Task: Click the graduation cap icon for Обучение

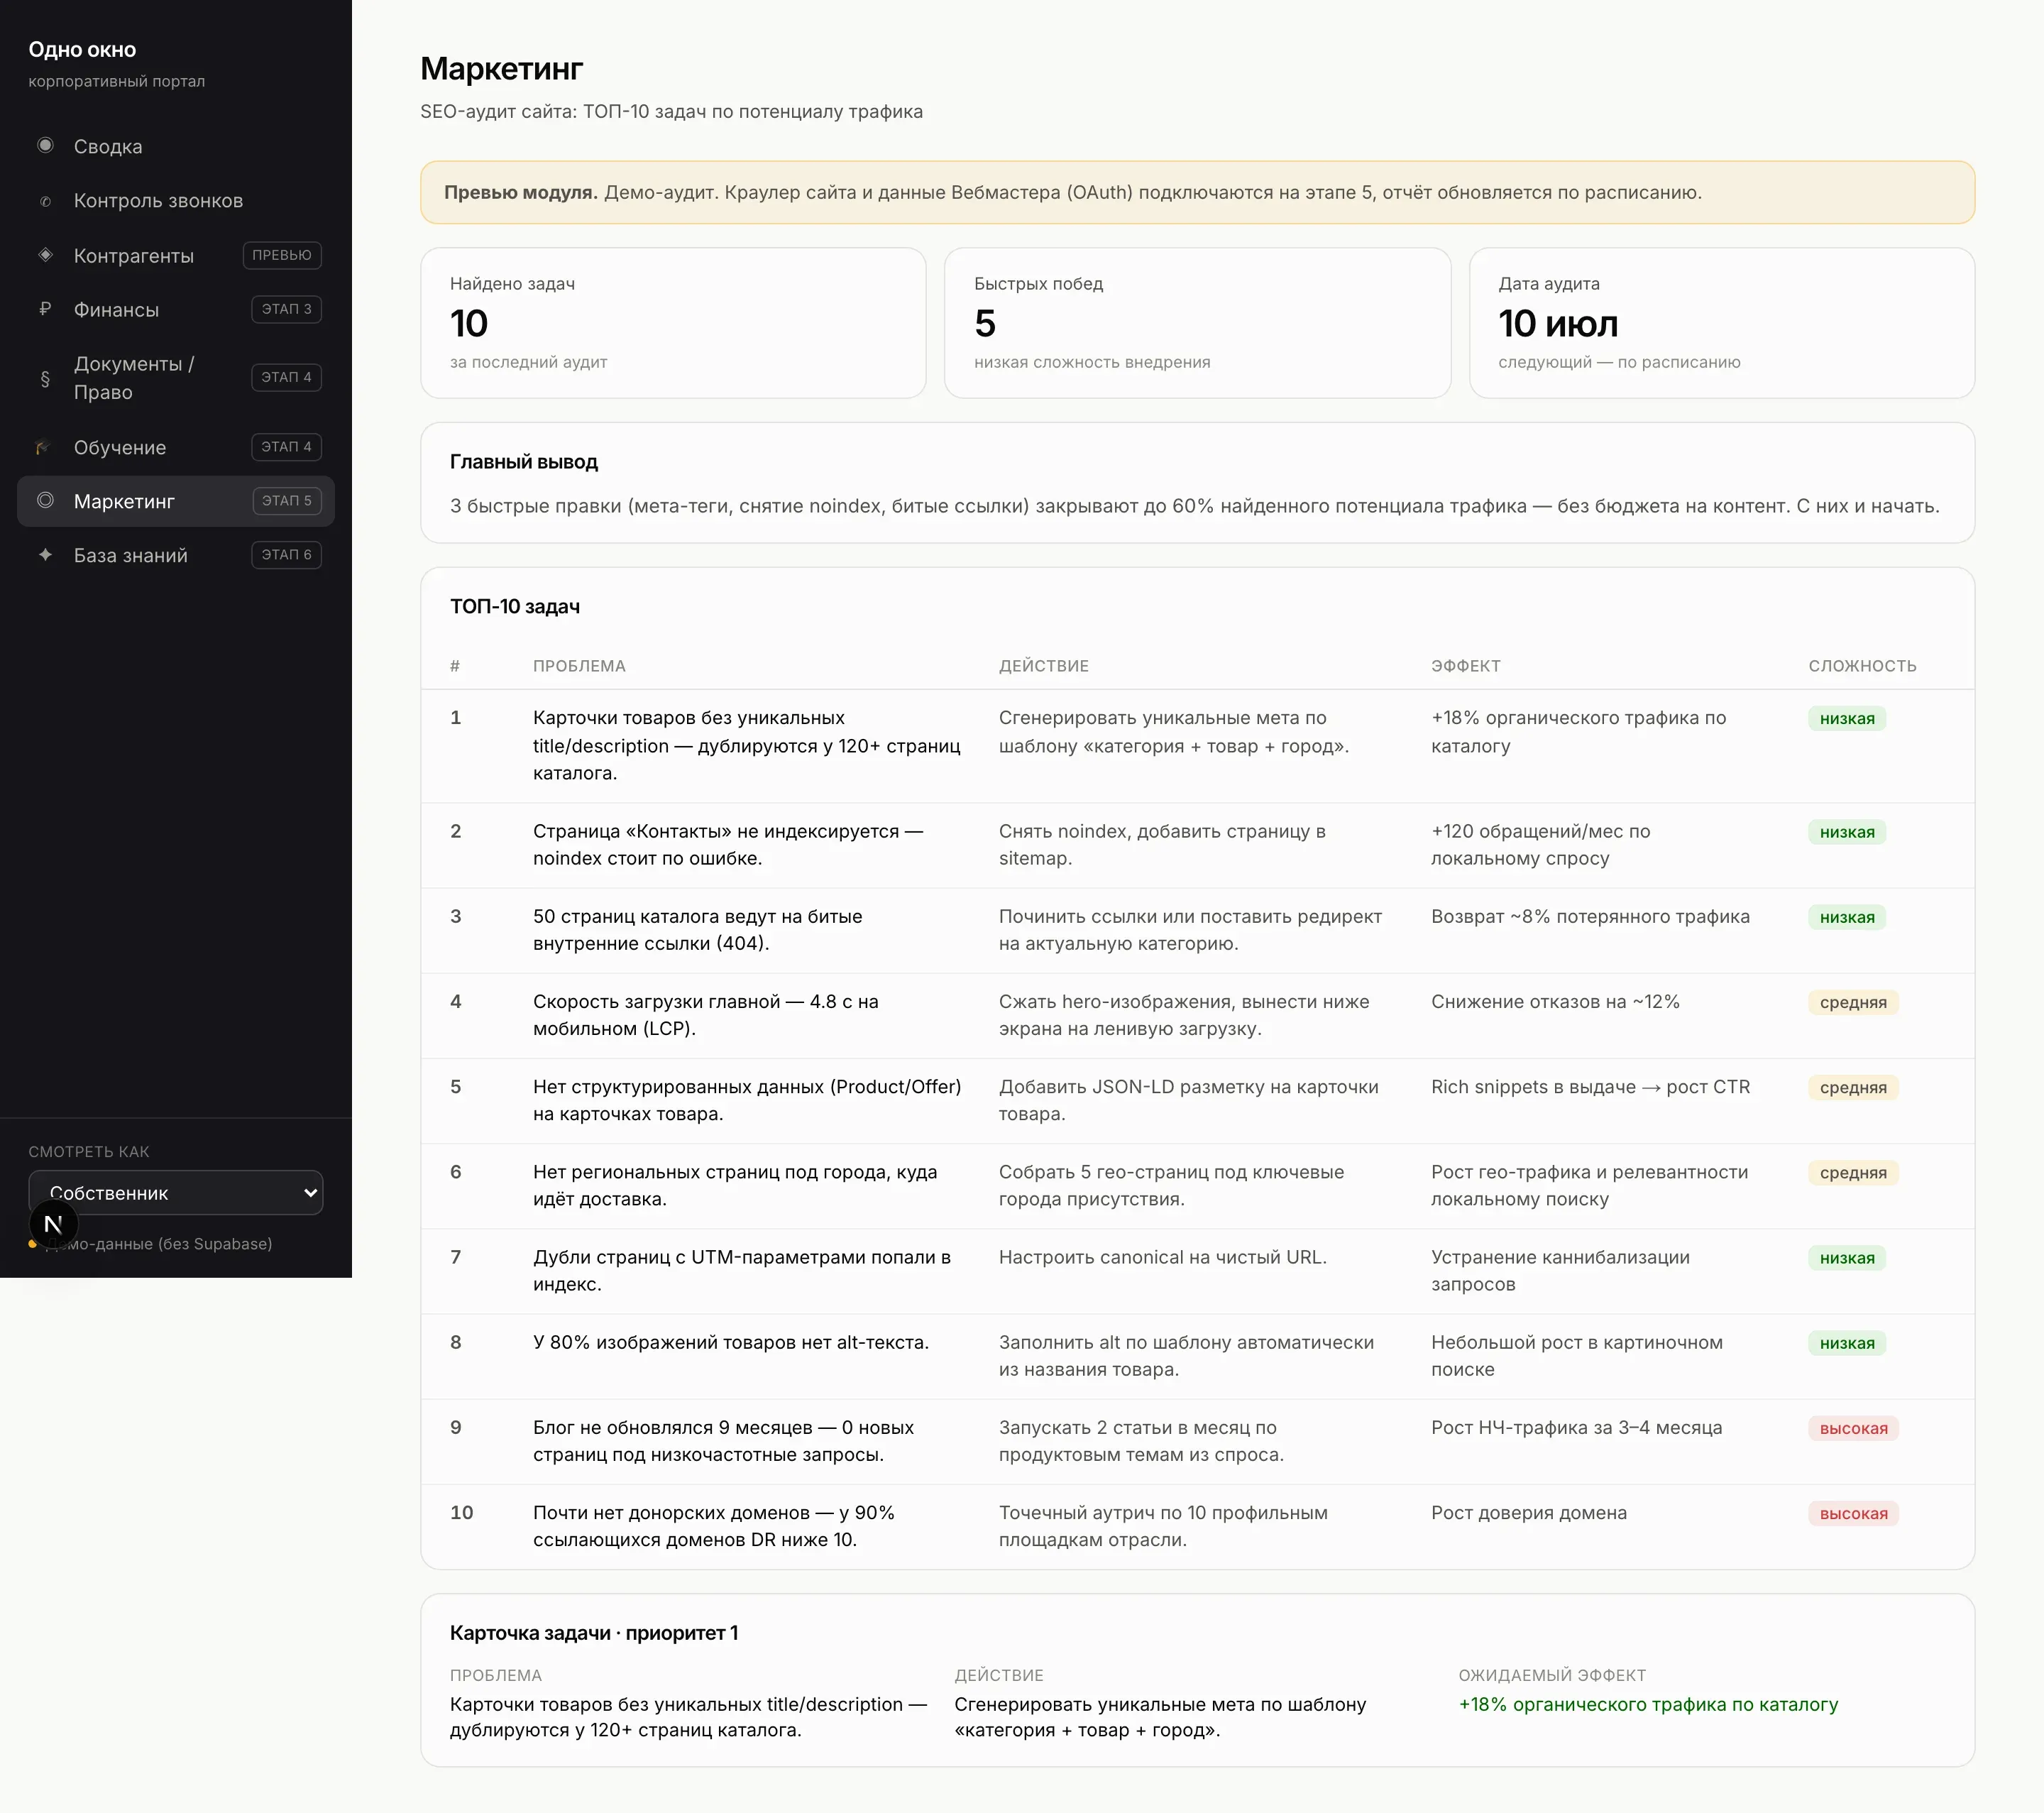Action: point(43,447)
